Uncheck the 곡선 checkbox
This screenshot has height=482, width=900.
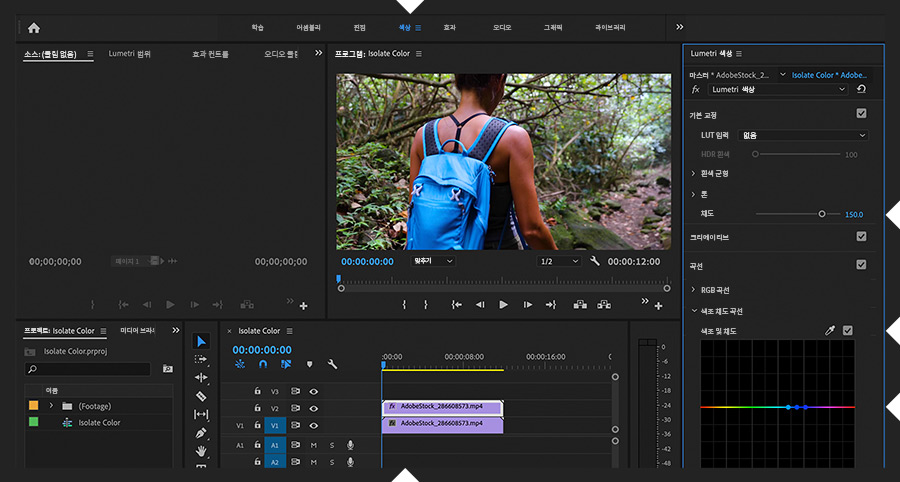pos(861,265)
